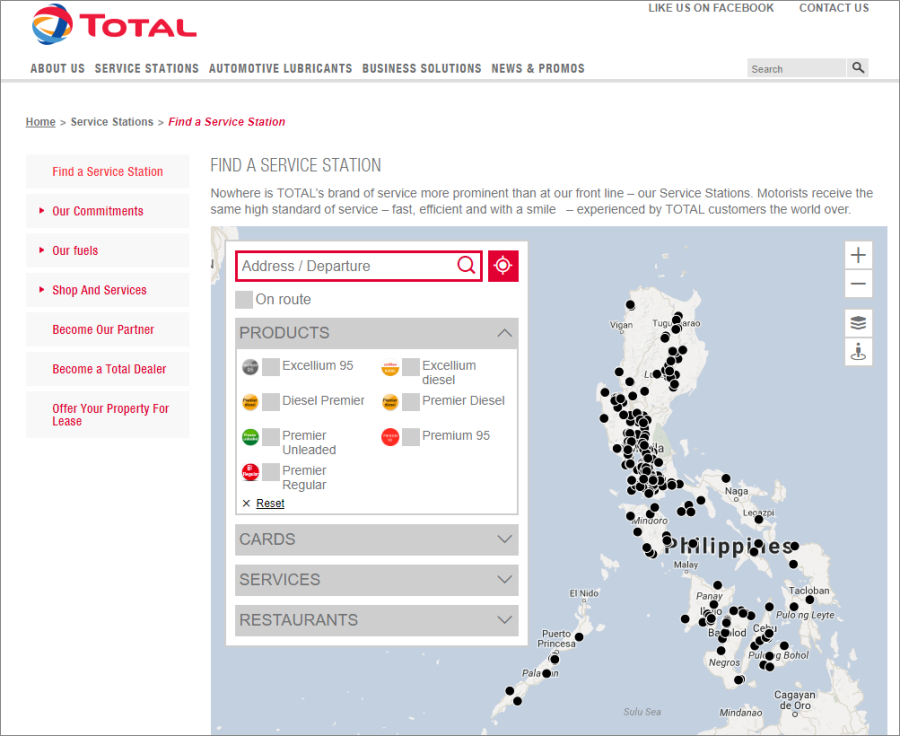Click the Diesel Premier product icon
The image size is (900, 736).
[250, 402]
